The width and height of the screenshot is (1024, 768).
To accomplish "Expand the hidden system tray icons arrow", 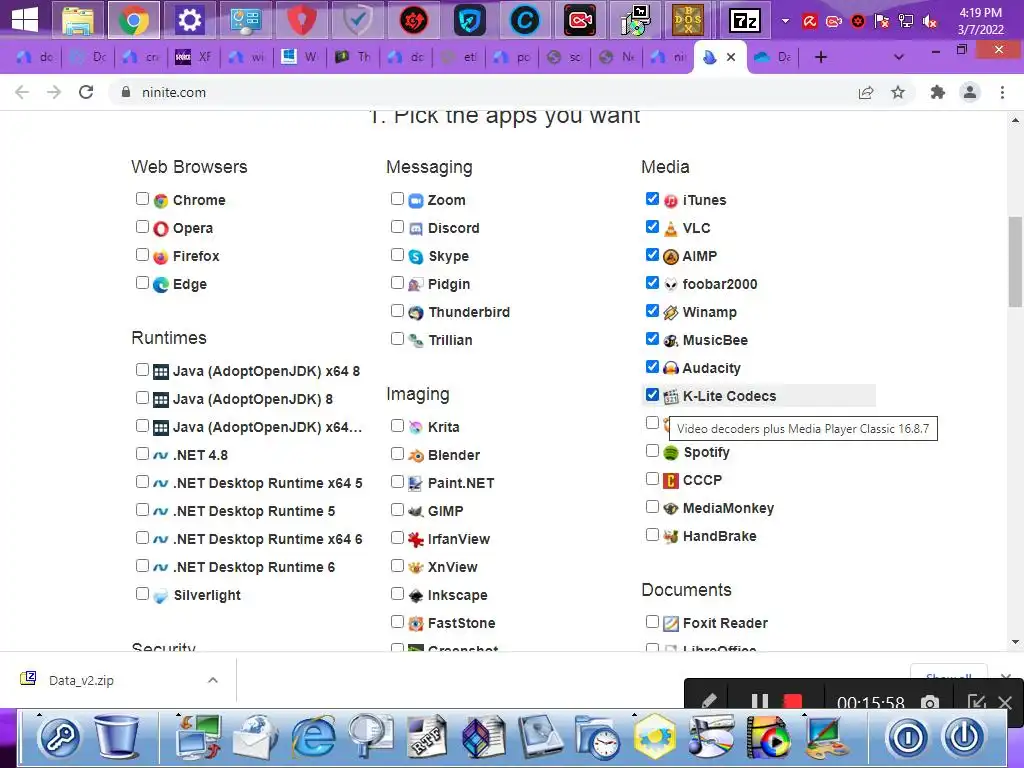I will pos(786,21).
